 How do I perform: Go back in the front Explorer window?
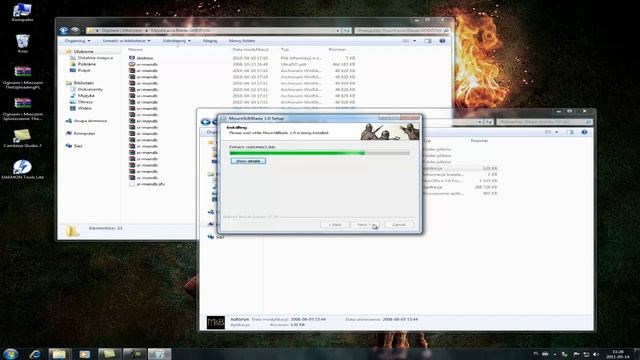tap(205, 122)
